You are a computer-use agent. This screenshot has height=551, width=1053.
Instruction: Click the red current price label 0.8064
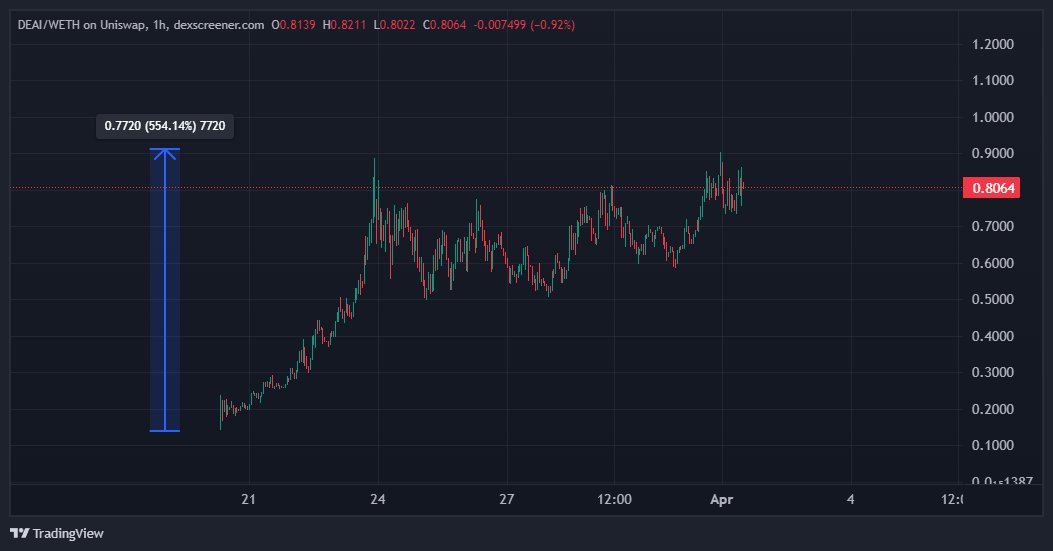pyautogui.click(x=991, y=187)
